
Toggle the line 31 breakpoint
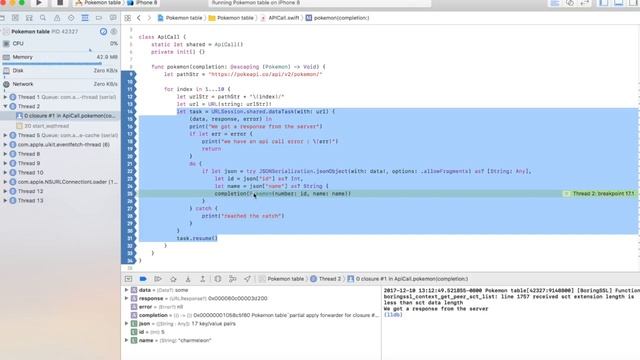[x=129, y=238]
